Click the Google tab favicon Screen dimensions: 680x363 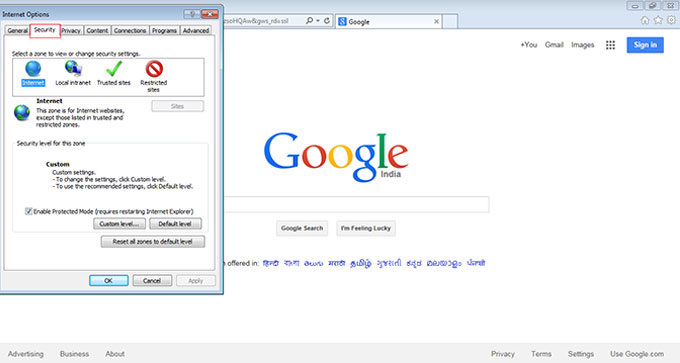(x=342, y=22)
